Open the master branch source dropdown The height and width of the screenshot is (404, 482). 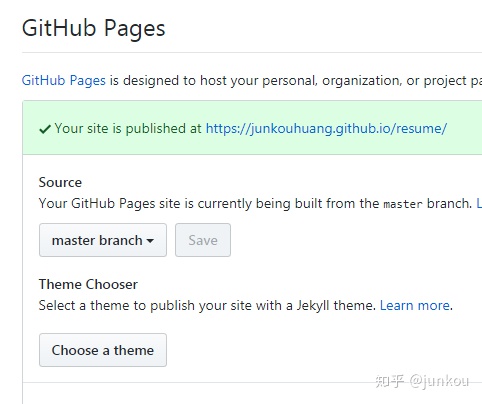coord(103,240)
